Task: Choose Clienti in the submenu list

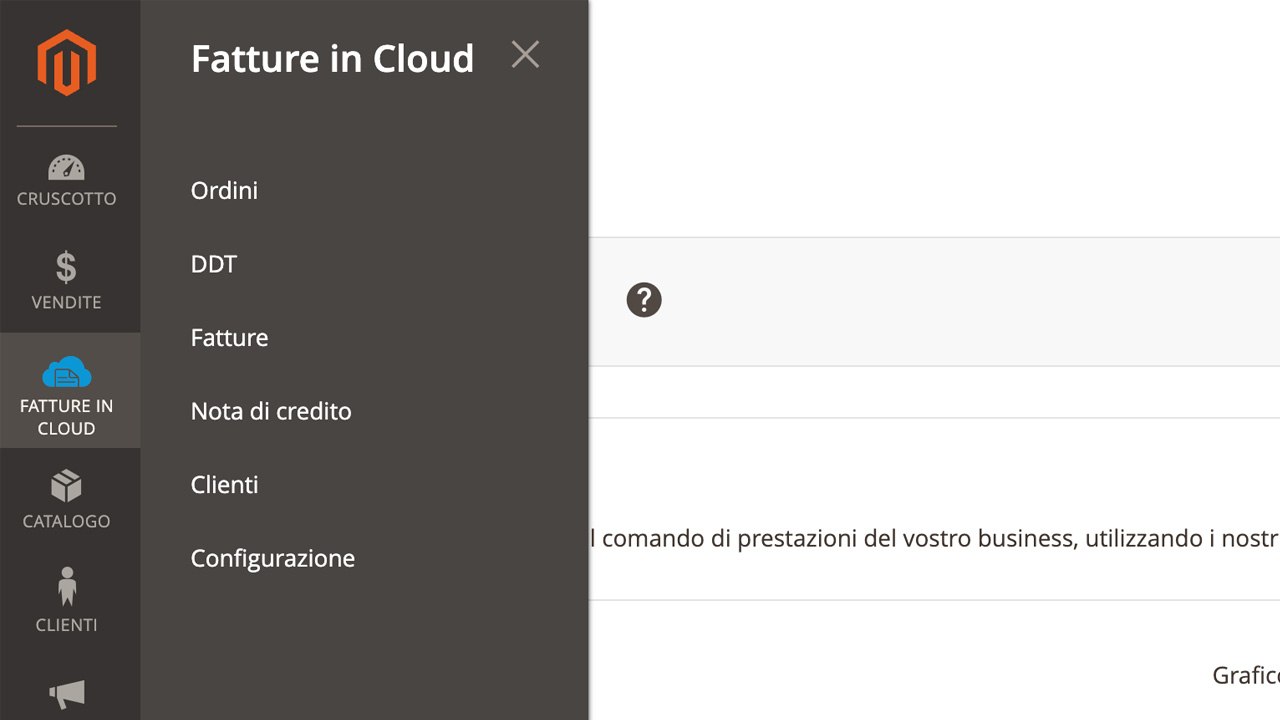Action: pyautogui.click(x=224, y=484)
